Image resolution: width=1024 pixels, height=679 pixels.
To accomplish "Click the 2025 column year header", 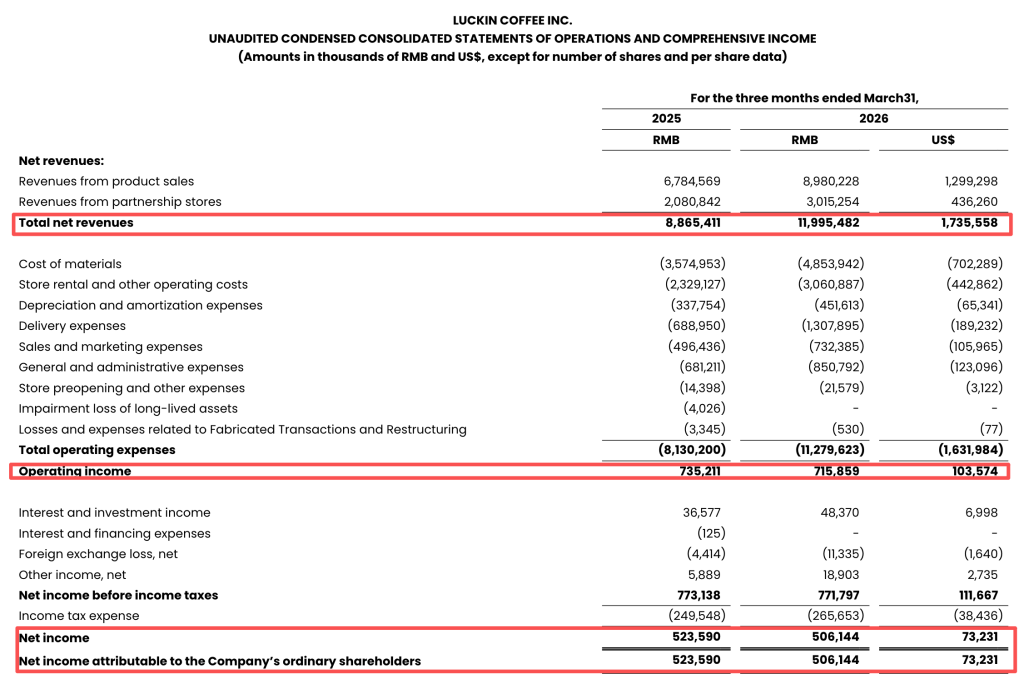I will (x=666, y=119).
